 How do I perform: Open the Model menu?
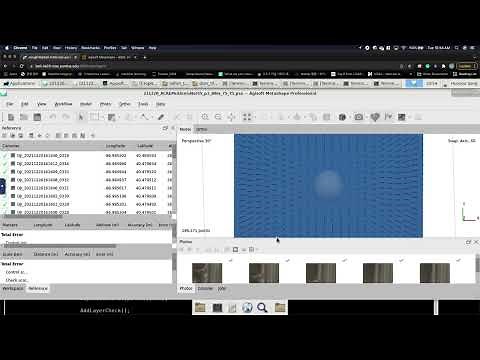coord(86,104)
